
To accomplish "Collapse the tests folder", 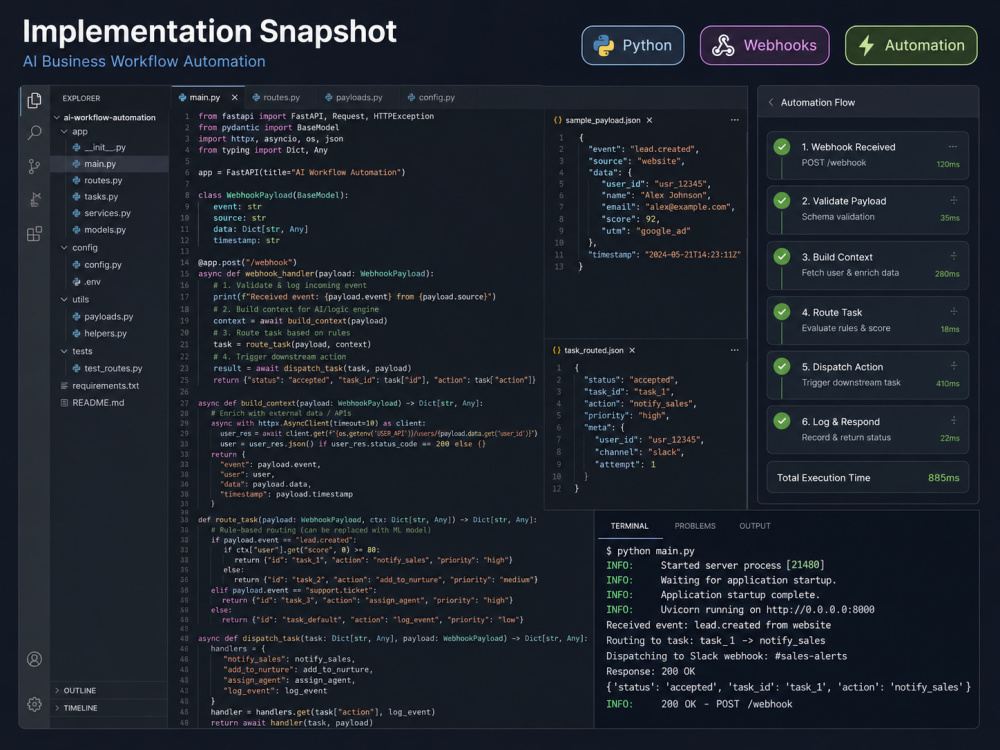I will click(x=64, y=351).
